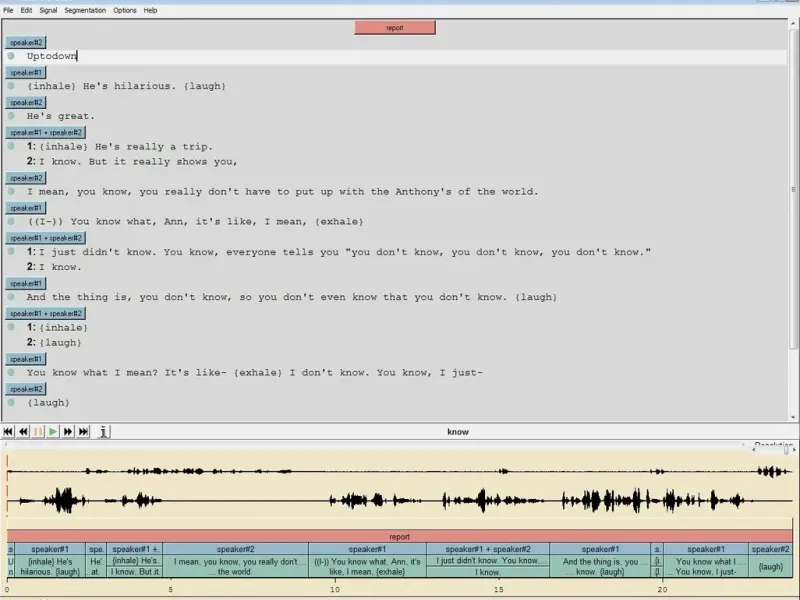The width and height of the screenshot is (800, 600).
Task: Open the Options menu
Action: click(125, 10)
